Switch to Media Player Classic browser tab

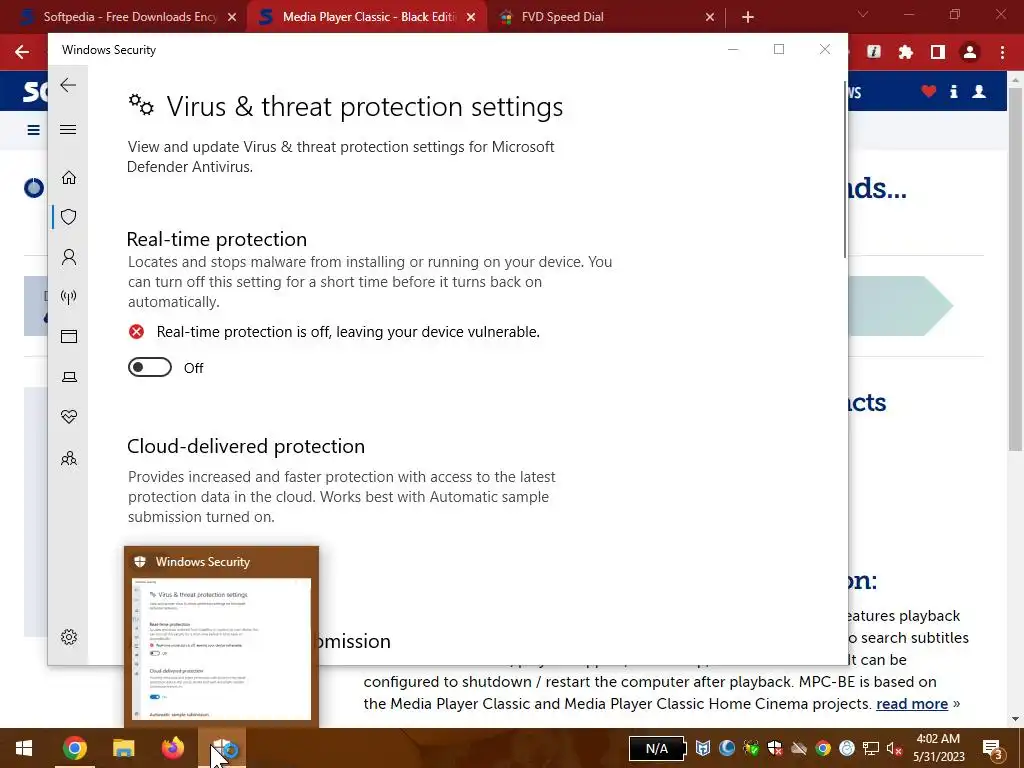pyautogui.click(x=368, y=17)
